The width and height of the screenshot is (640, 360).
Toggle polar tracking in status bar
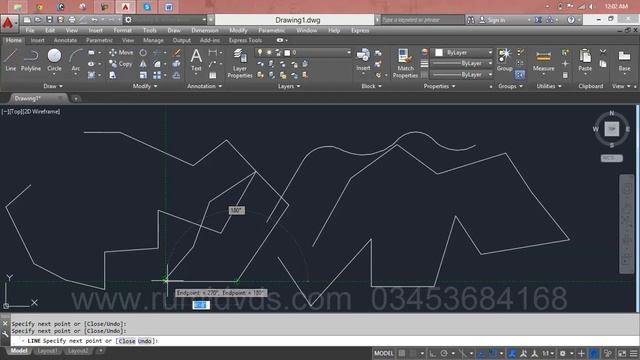[x=444, y=353]
